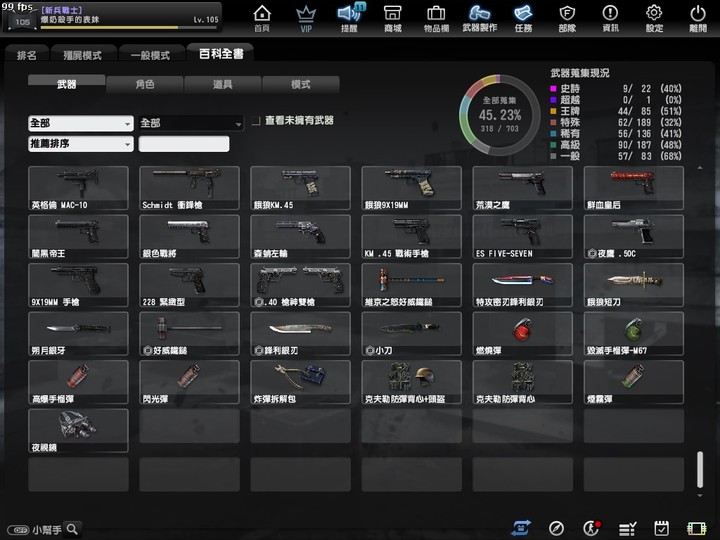The image size is (720, 540).
Task: Toggle the 小幫手 OFF switch
Action: (x=18, y=530)
